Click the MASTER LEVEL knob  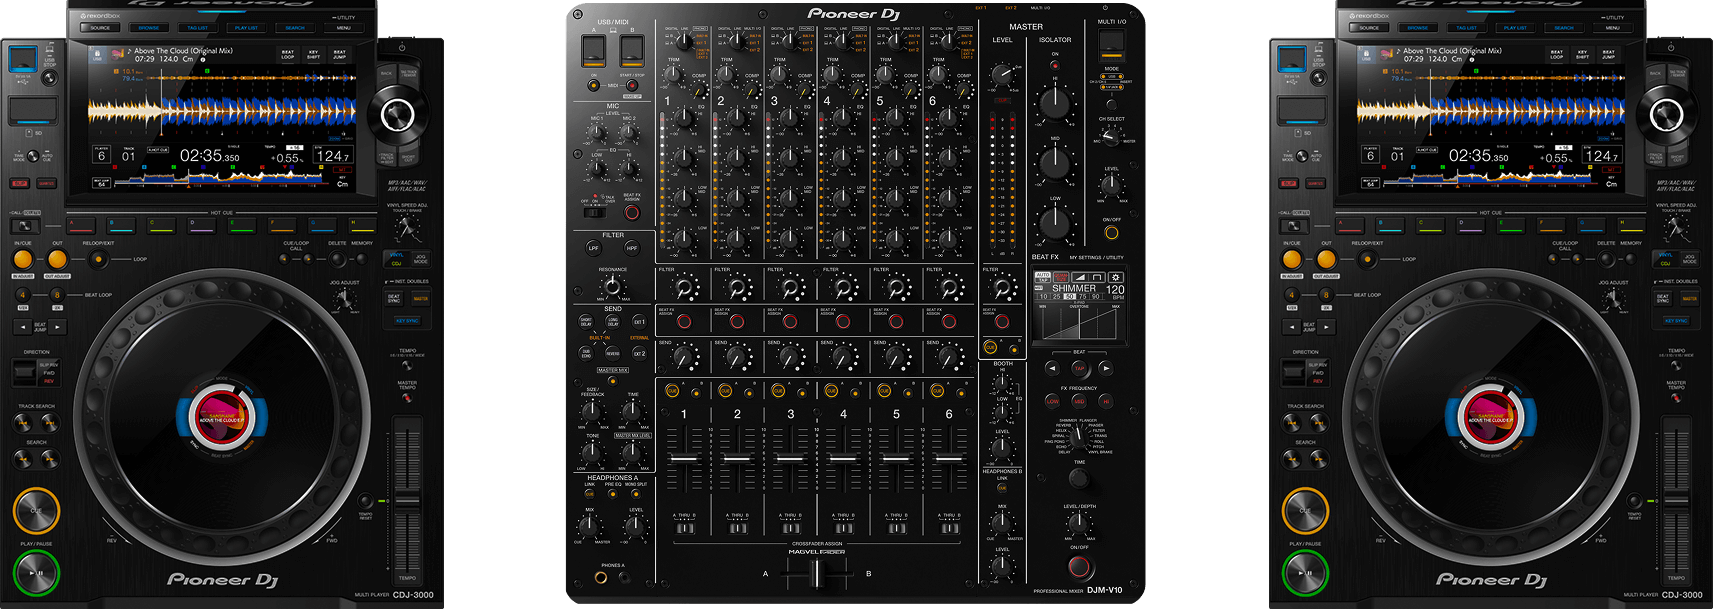tap(1002, 74)
